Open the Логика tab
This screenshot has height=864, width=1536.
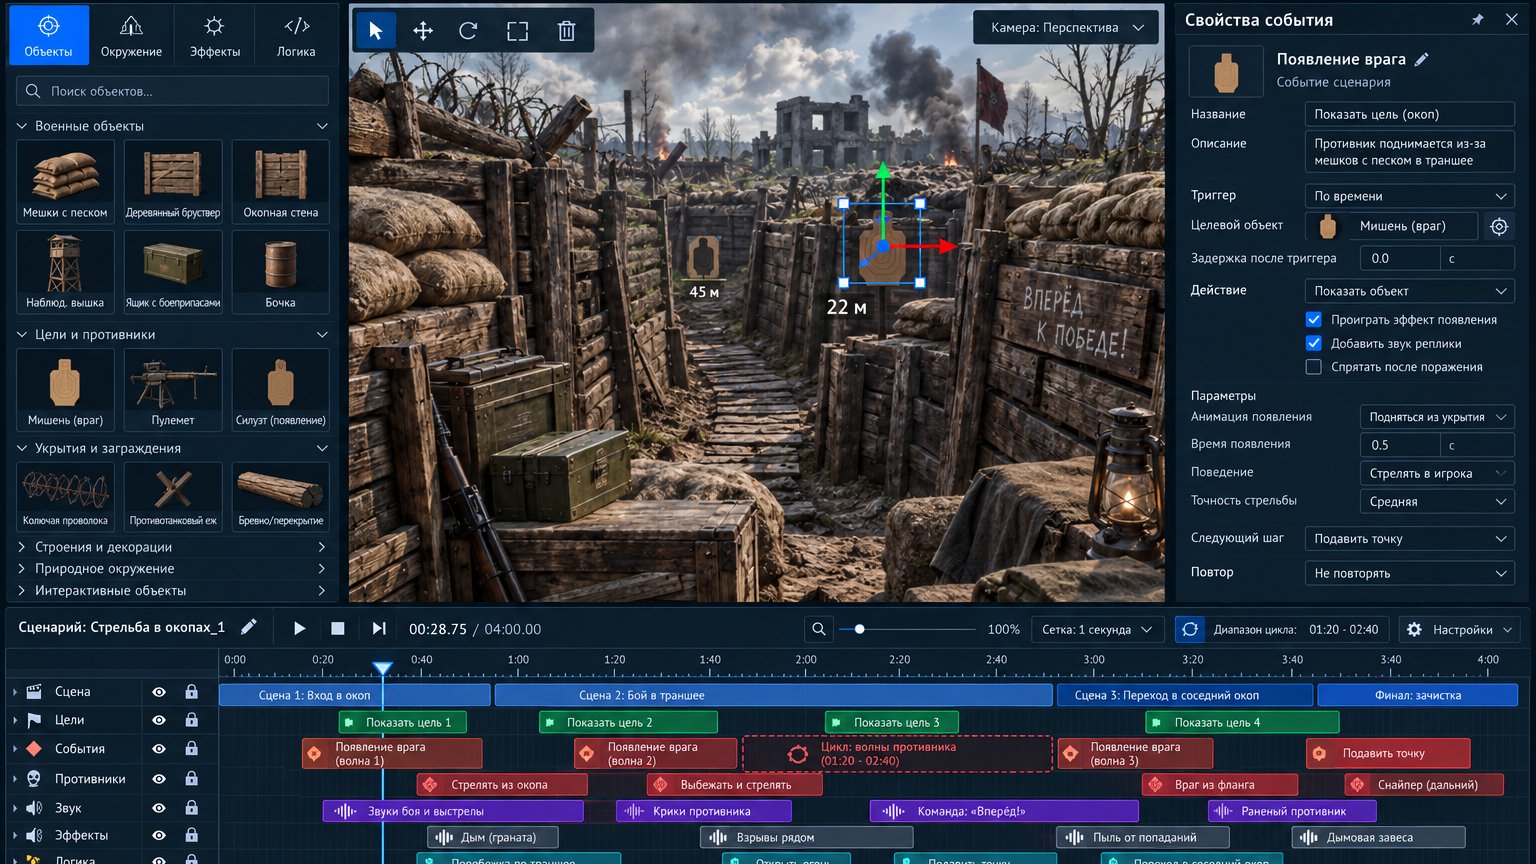pyautogui.click(x=296, y=35)
